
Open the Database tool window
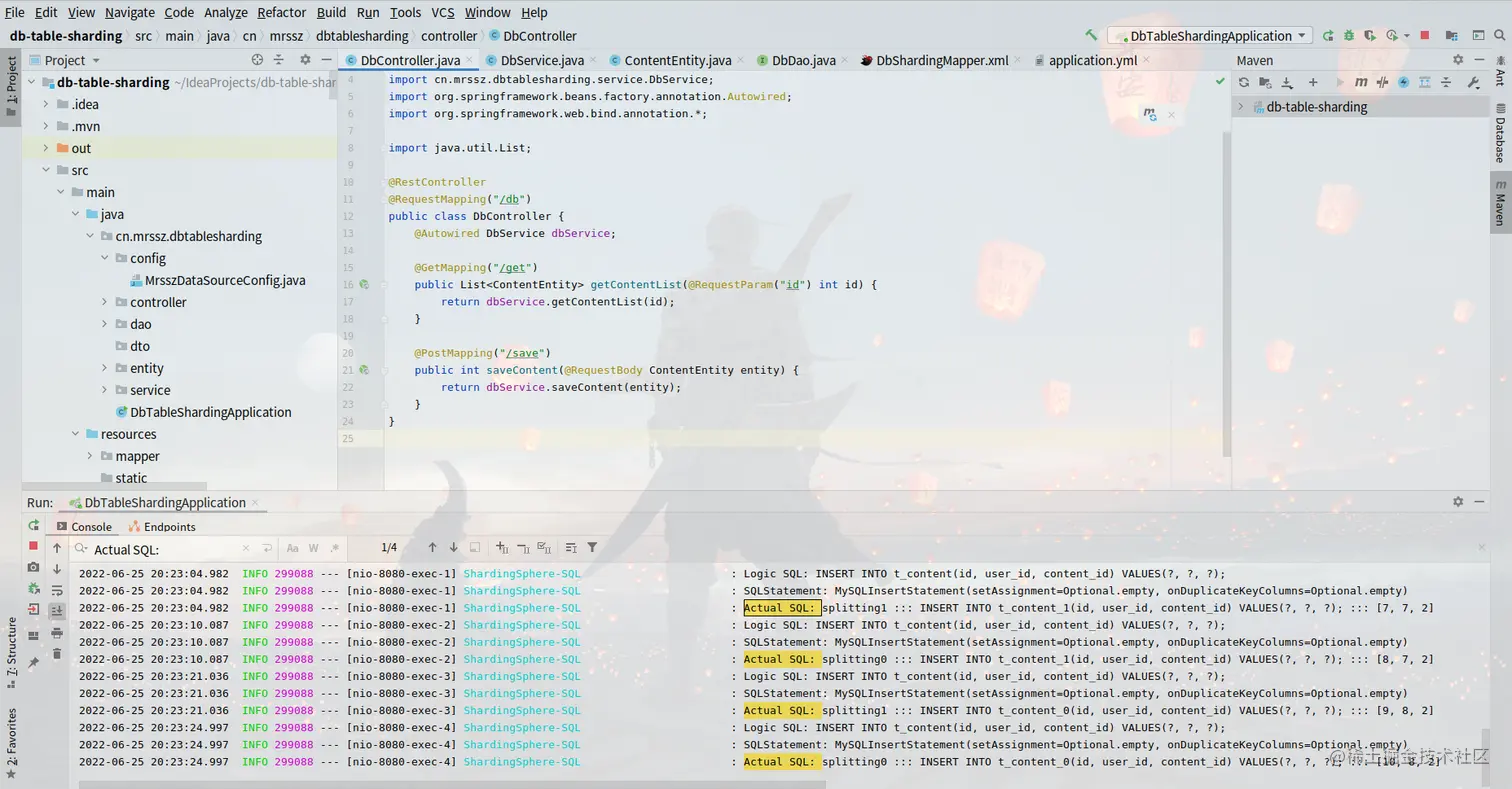pyautogui.click(x=1500, y=134)
